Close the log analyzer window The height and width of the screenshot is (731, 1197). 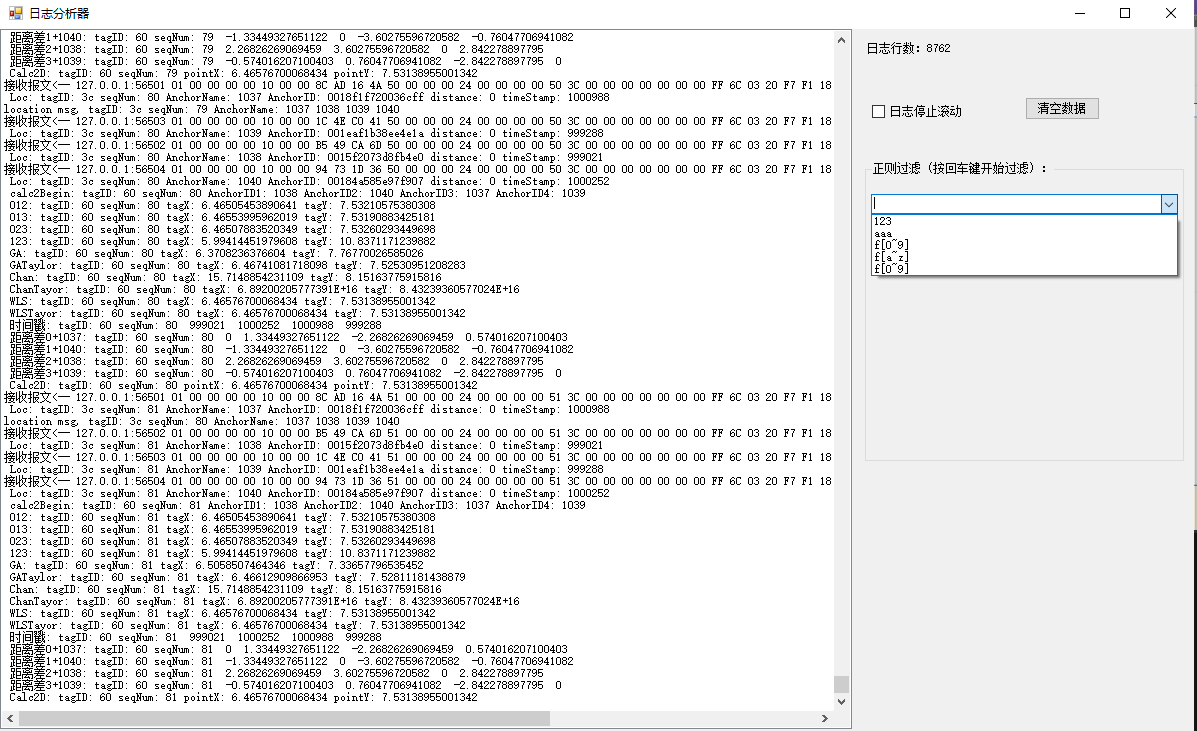[x=1171, y=14]
